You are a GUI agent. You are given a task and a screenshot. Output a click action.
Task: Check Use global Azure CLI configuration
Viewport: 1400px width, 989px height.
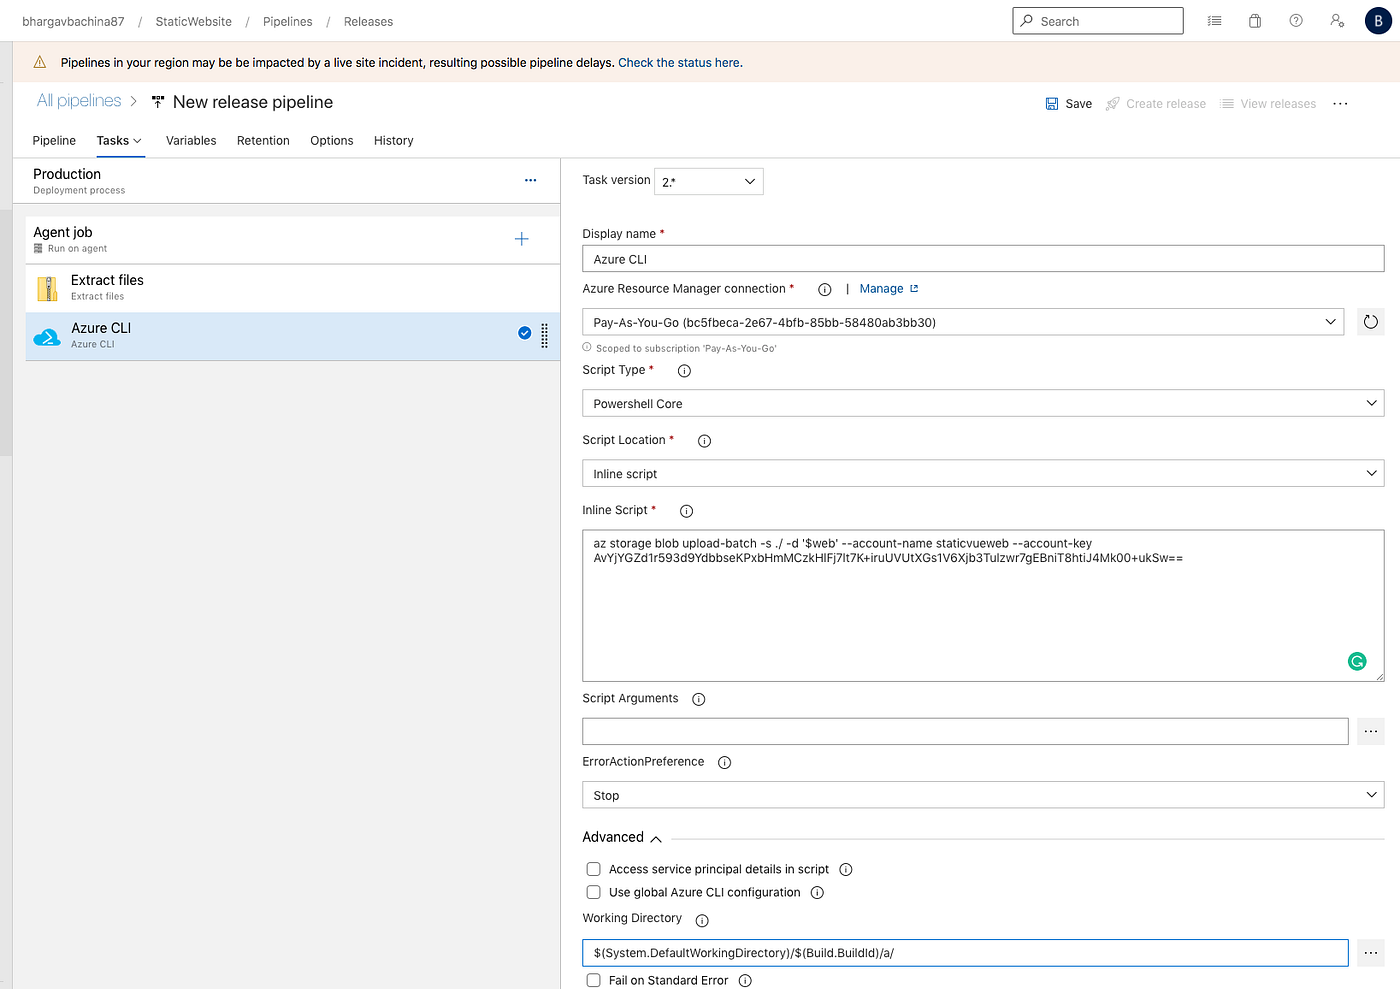coord(593,892)
